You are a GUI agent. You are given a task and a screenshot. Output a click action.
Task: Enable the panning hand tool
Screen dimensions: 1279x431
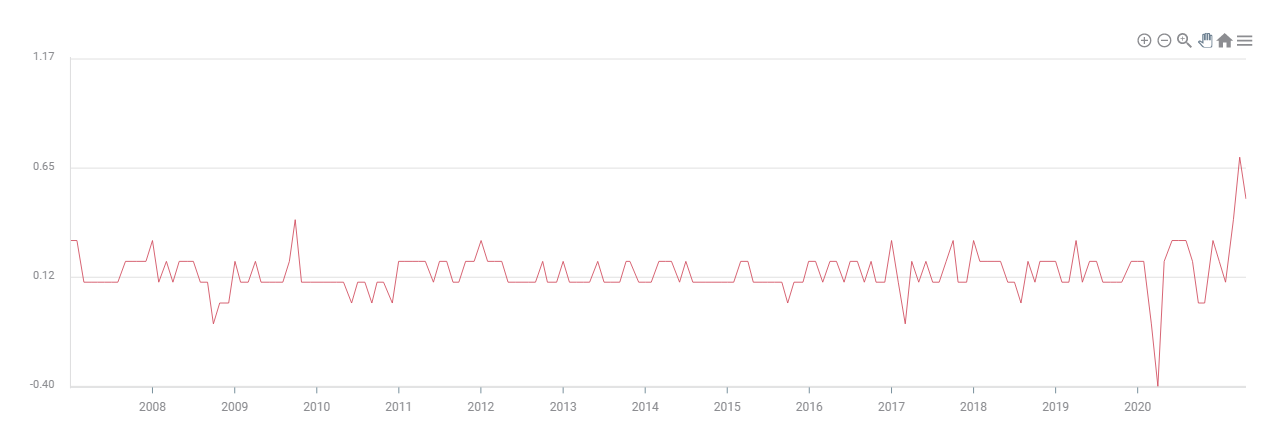click(1205, 41)
